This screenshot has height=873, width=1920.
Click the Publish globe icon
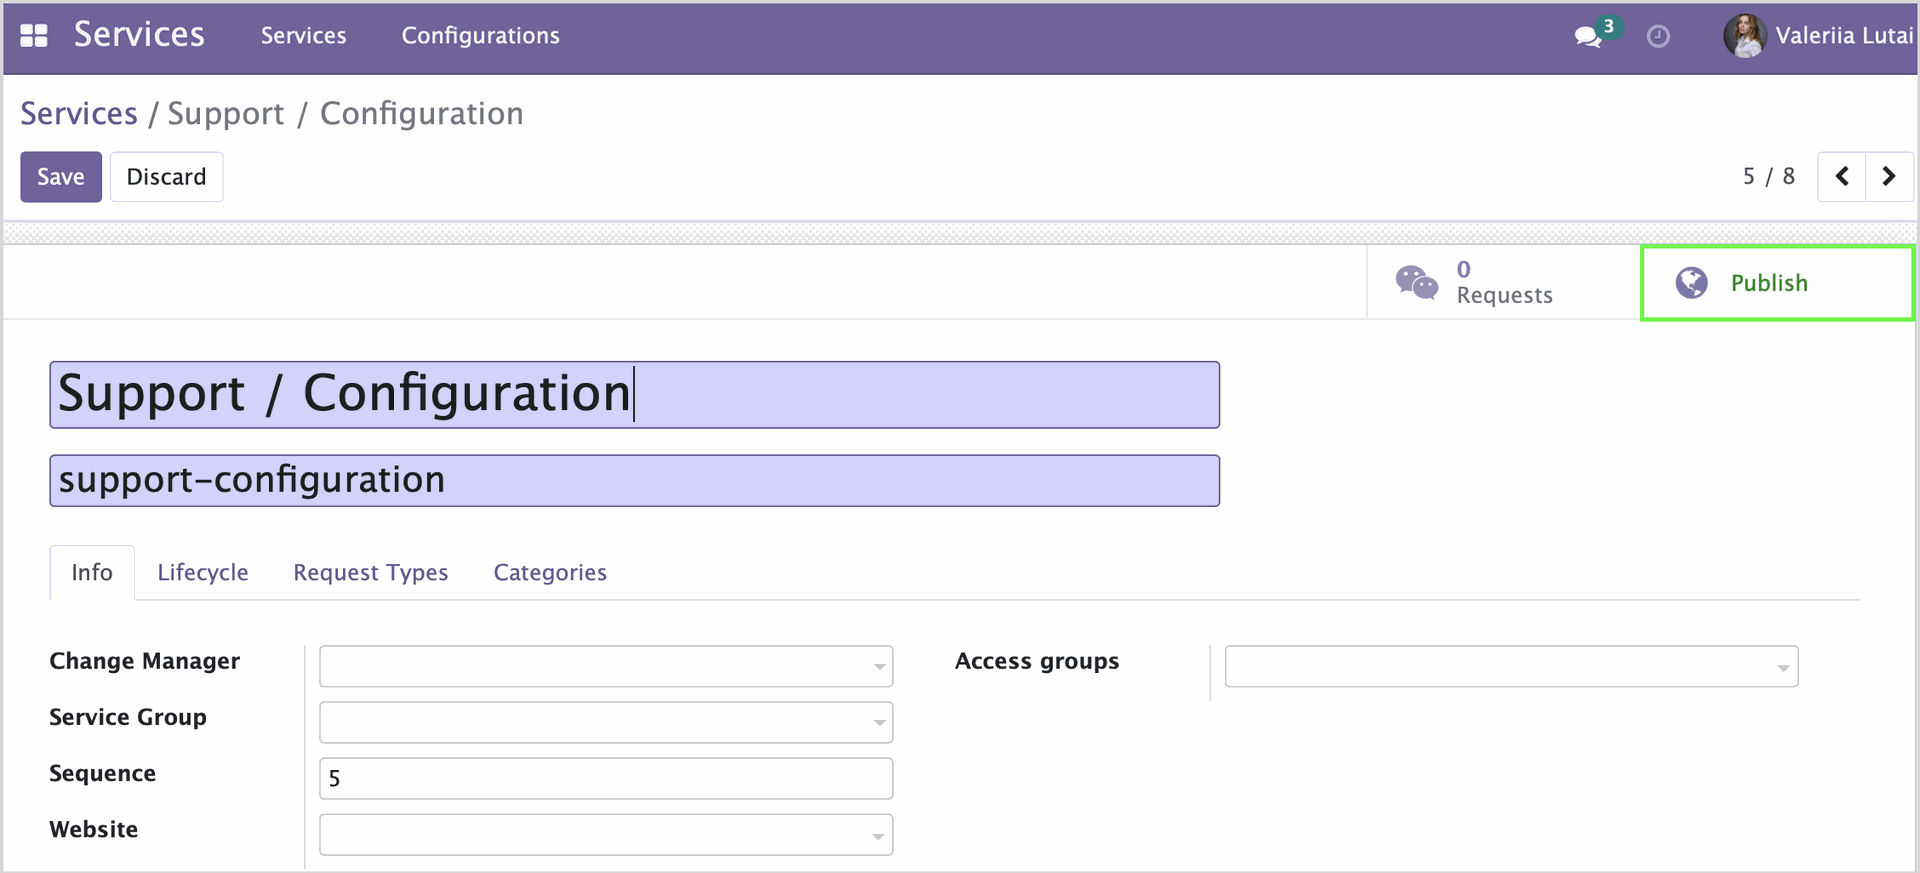click(x=1692, y=283)
